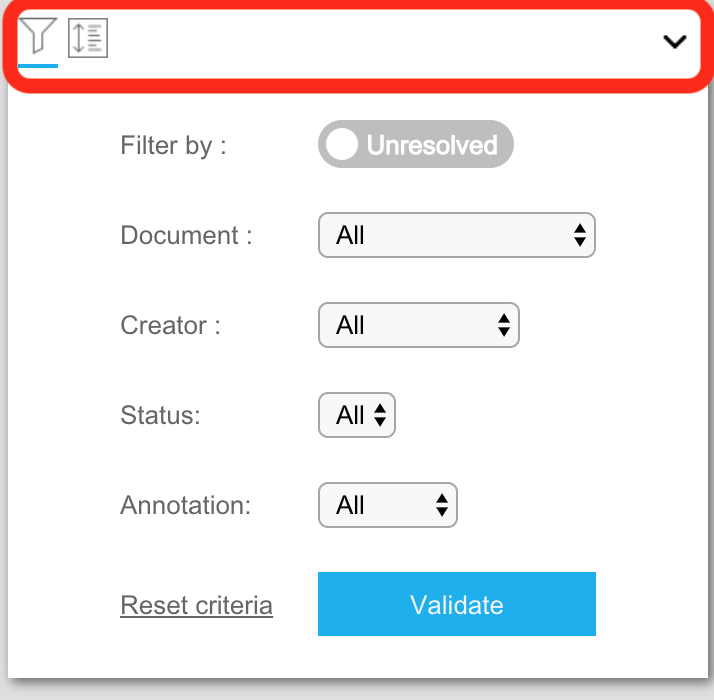Click the blue Validate button
Viewport: 714px width, 700px height.
[457, 604]
